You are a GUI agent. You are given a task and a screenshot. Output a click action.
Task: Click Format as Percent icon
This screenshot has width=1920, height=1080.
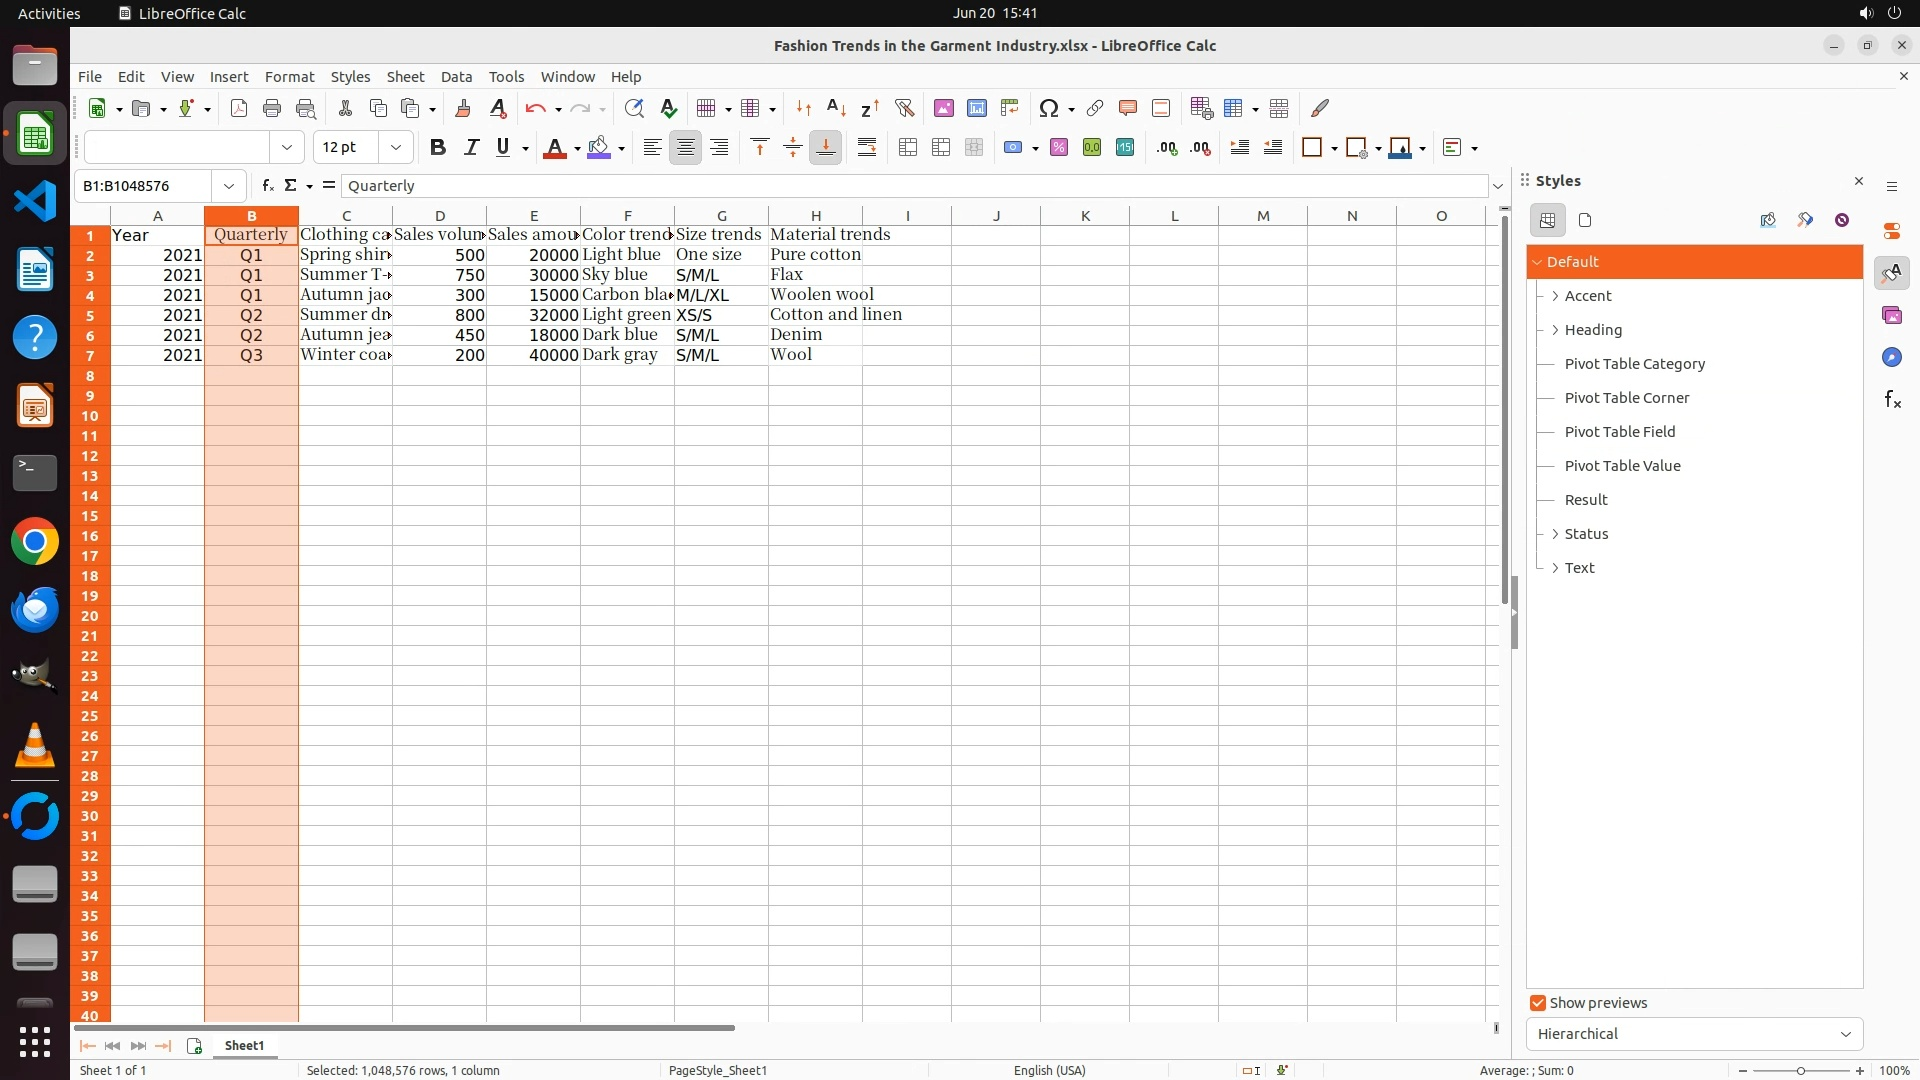1059,148
